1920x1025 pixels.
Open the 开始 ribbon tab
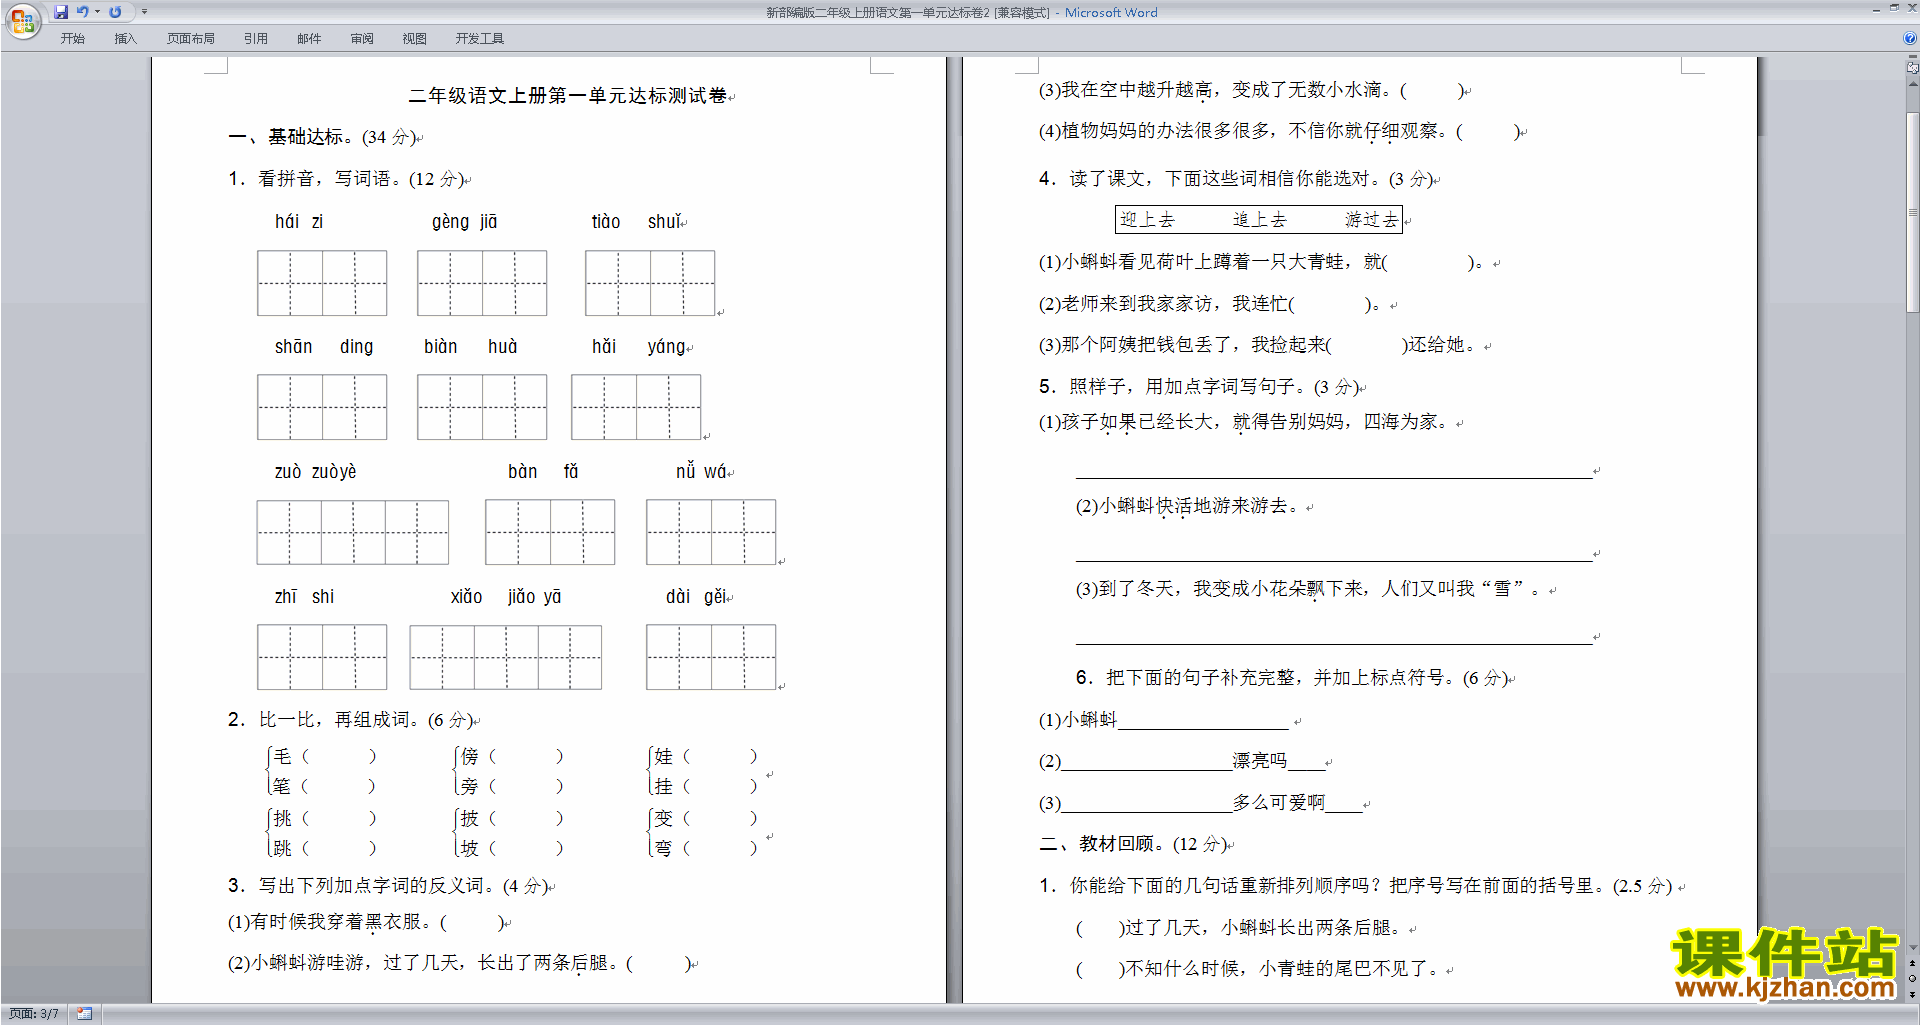point(72,39)
